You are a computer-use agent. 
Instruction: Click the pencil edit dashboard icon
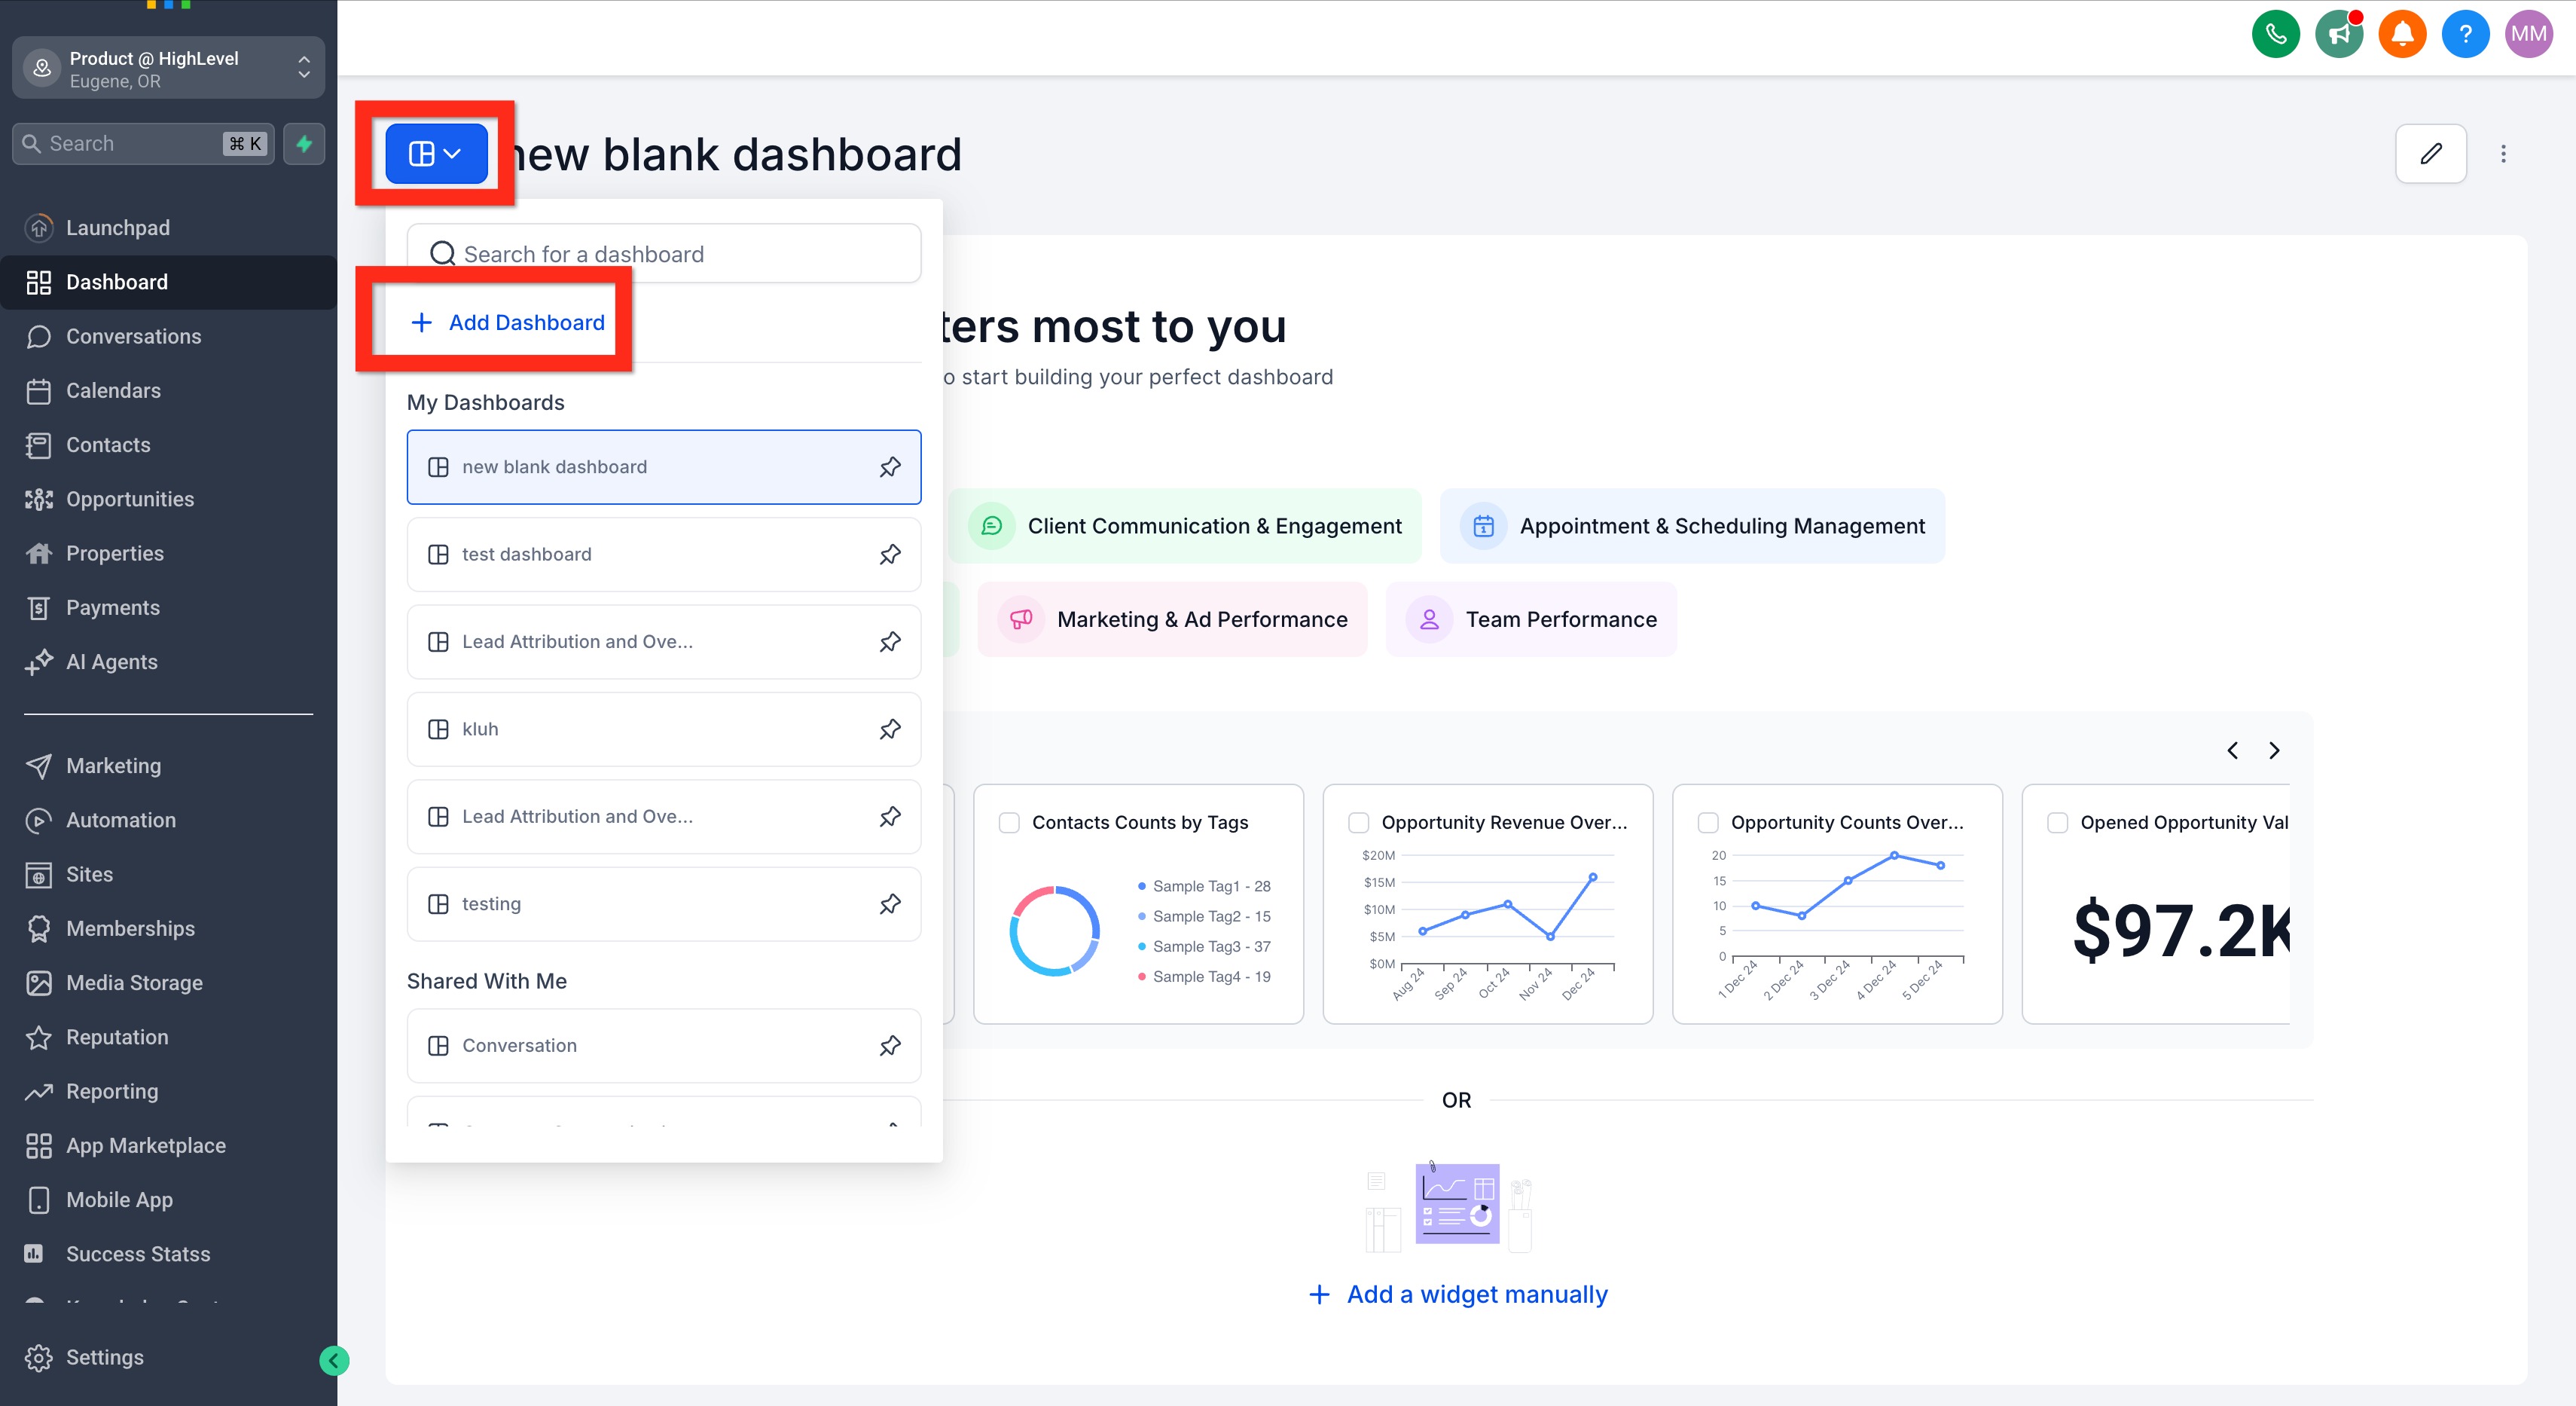coord(2430,154)
